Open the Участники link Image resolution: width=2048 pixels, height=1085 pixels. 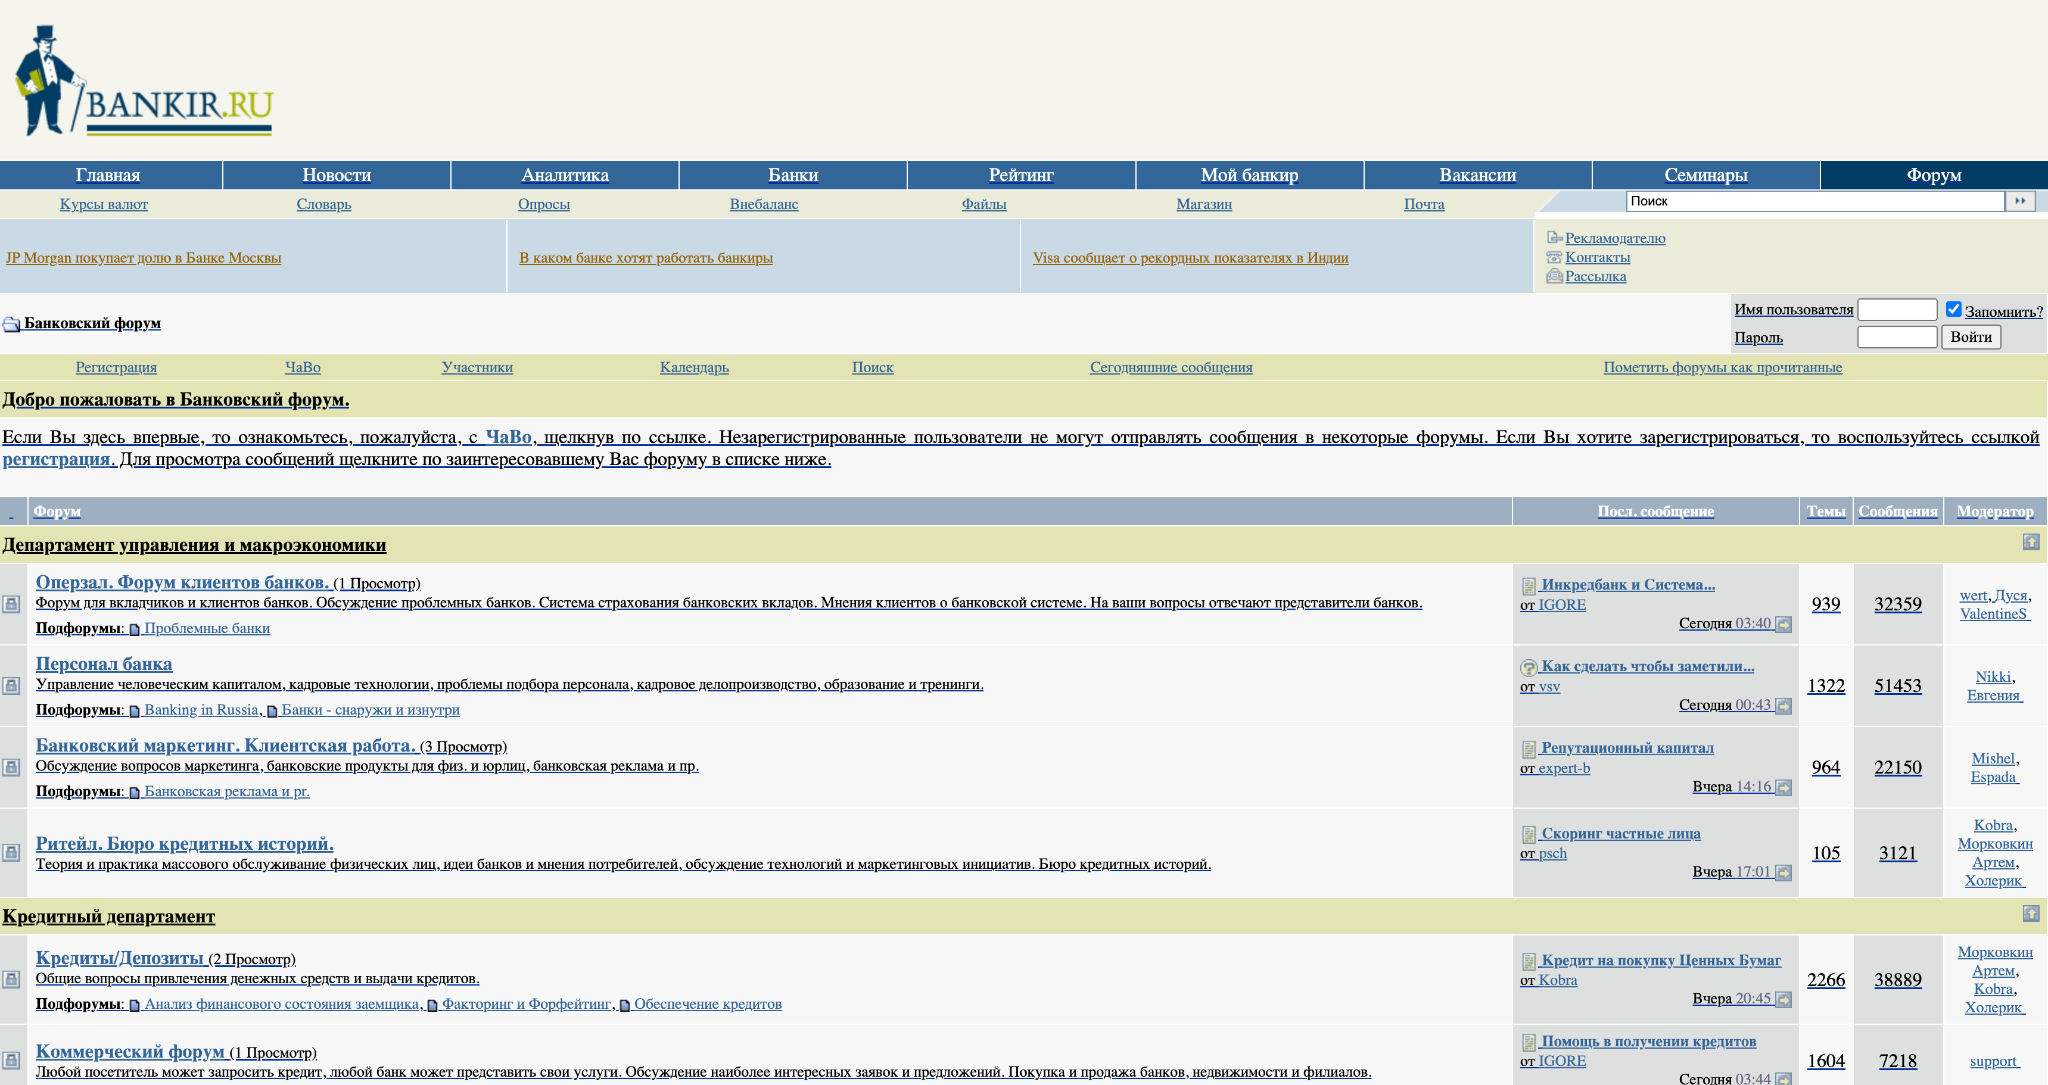[477, 367]
